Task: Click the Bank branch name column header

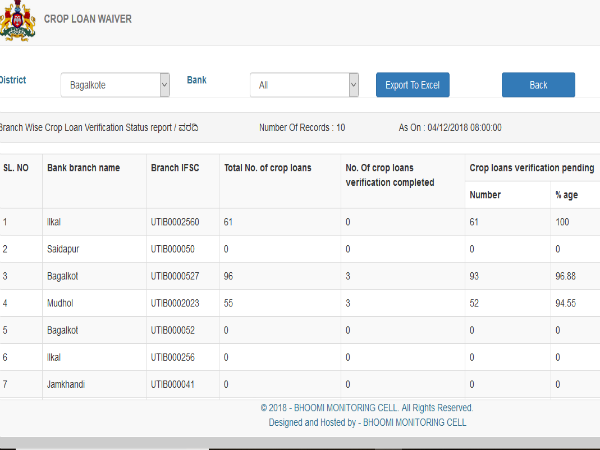Action: [x=83, y=167]
